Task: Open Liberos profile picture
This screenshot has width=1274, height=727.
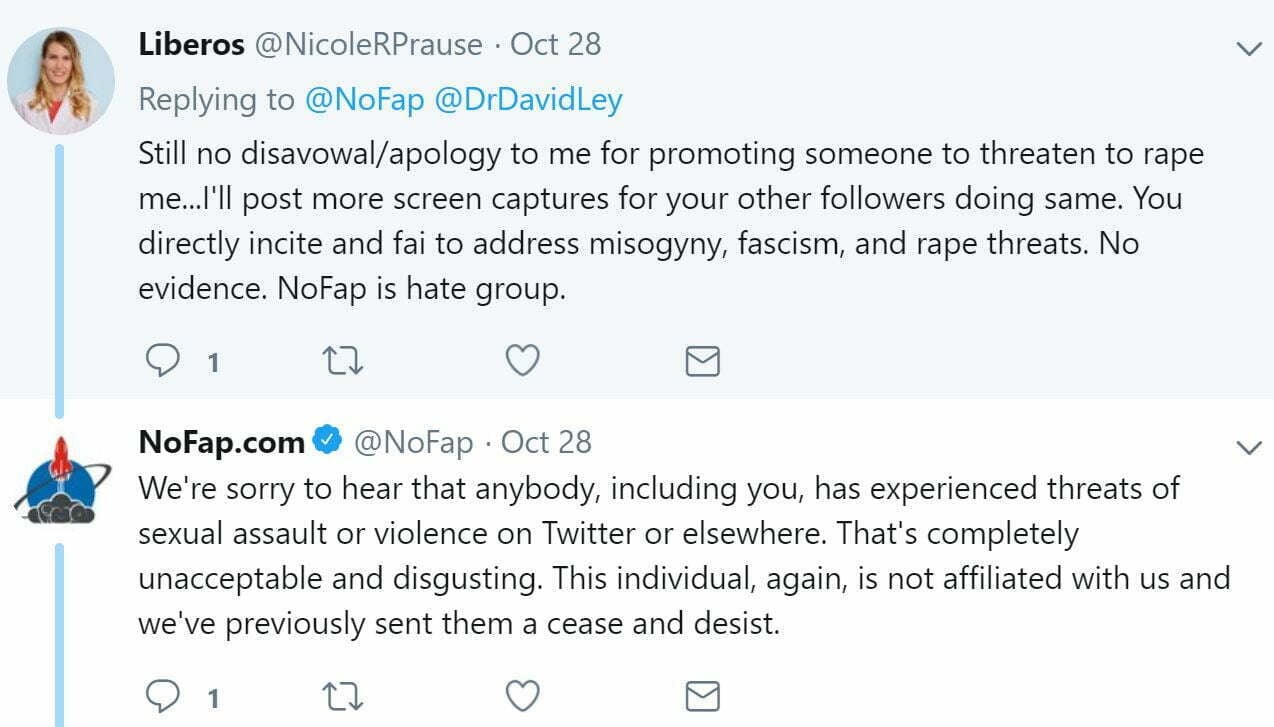Action: coord(60,80)
